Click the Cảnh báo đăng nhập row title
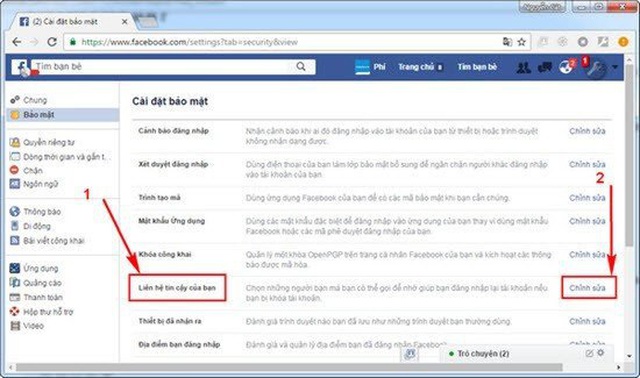640x378 pixels. pyautogui.click(x=173, y=131)
